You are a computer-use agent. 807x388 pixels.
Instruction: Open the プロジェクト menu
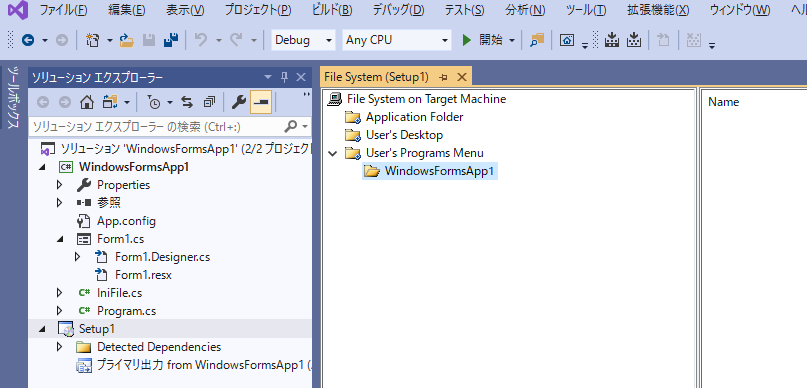click(258, 10)
